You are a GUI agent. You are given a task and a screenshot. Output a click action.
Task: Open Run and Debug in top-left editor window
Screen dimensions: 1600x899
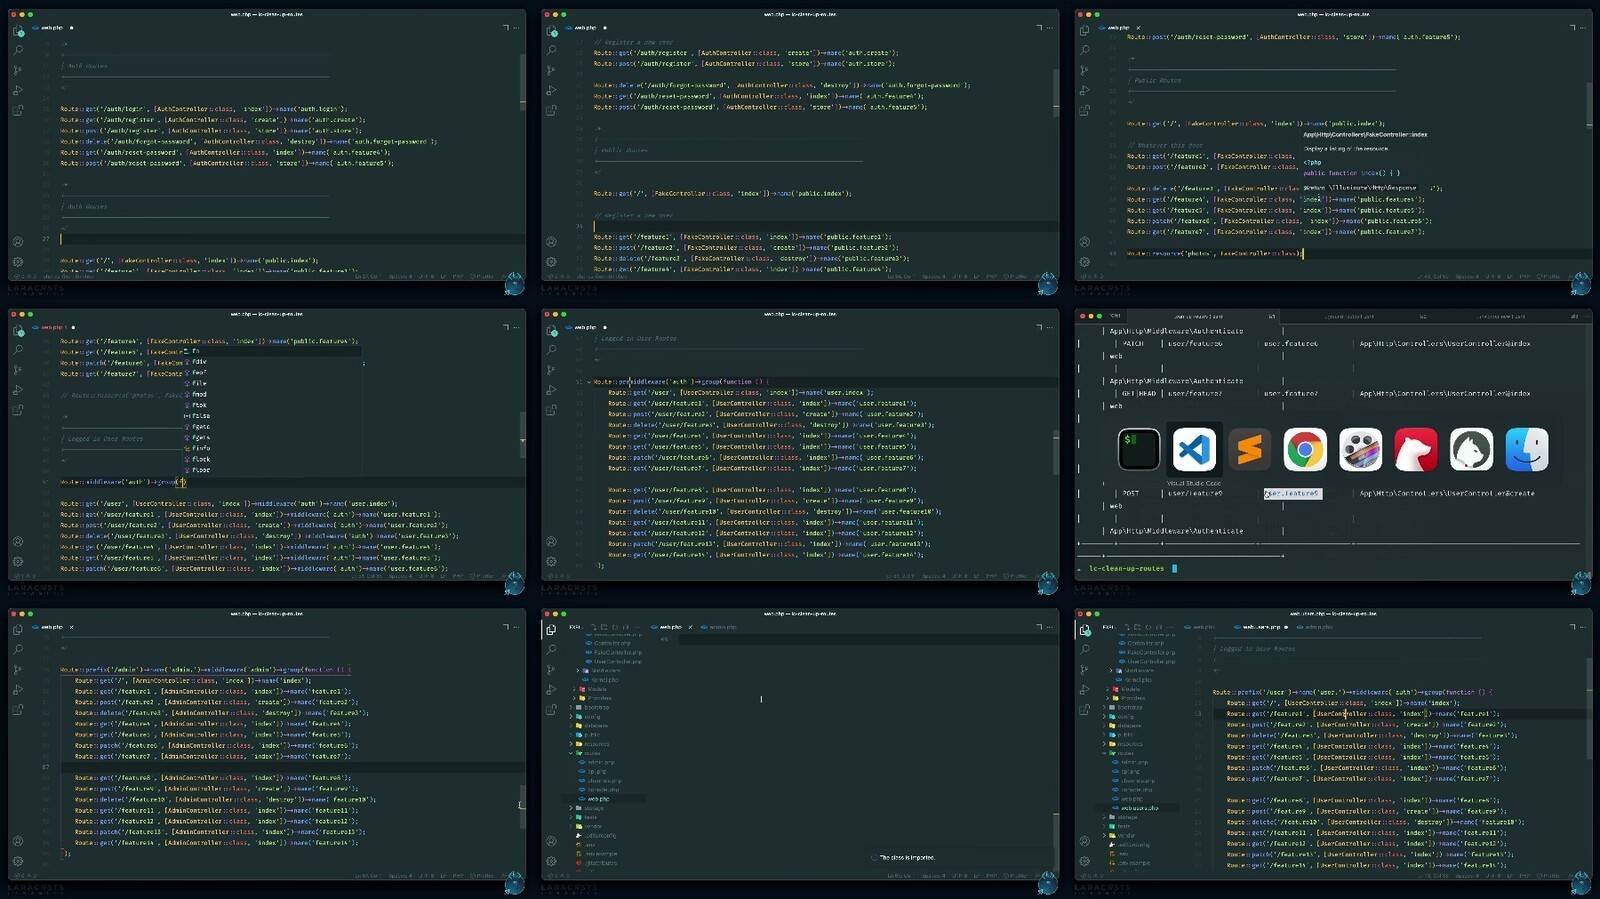tap(18, 90)
